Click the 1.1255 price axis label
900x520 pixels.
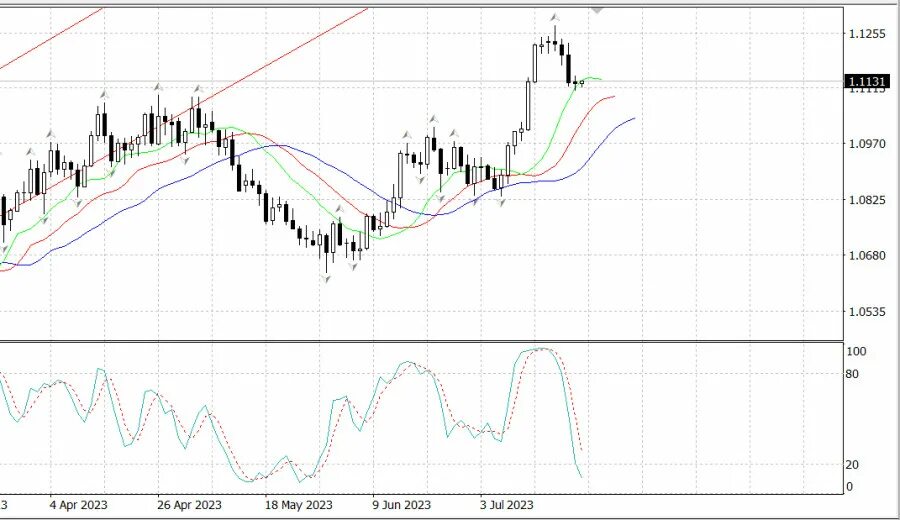click(x=867, y=34)
